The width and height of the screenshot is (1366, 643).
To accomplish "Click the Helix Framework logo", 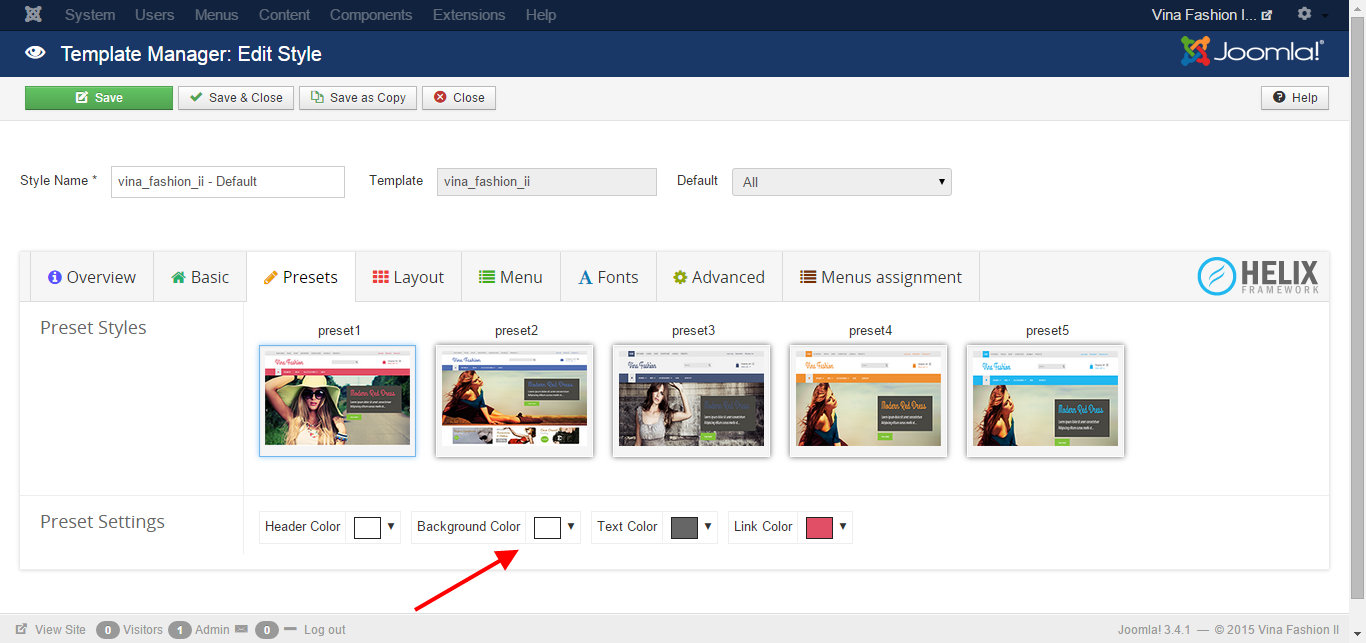I will tap(1258, 276).
